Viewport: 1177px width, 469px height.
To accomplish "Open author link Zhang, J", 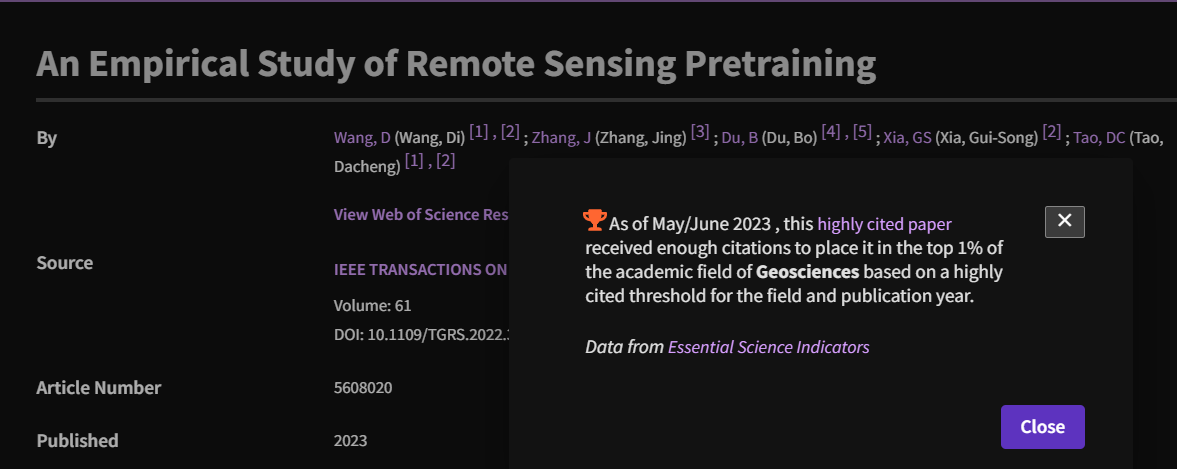I will (x=561, y=138).
